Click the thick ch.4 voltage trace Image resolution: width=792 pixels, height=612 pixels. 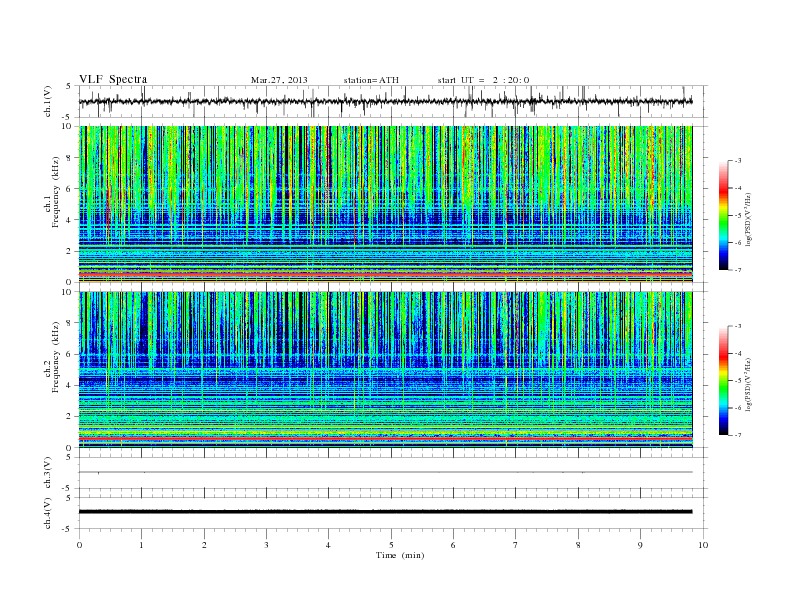tap(385, 512)
